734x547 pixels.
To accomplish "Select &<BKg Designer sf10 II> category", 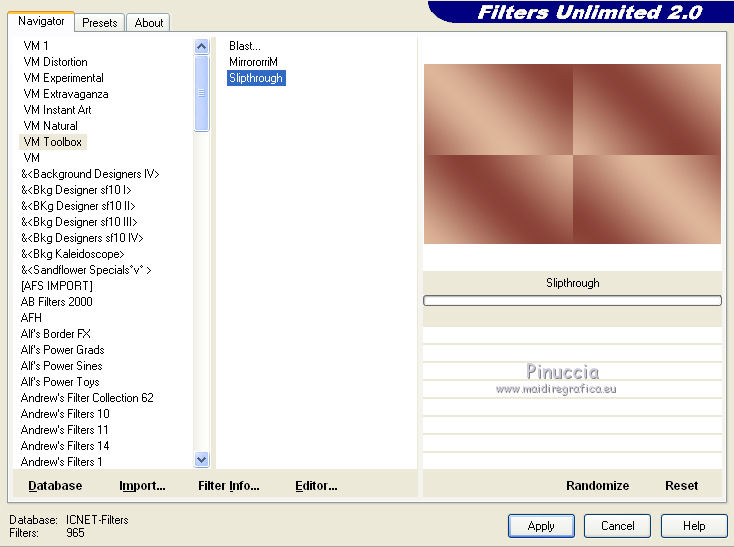I will (78, 205).
